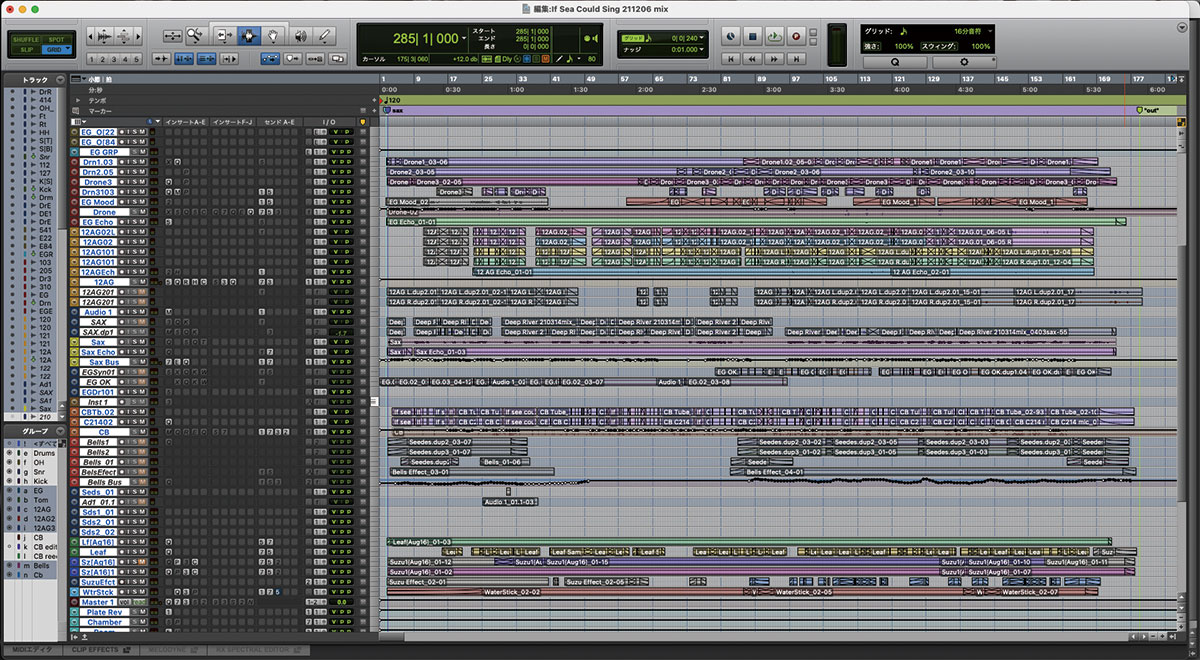Mute the EG GRP track
Screen dimensions: 1200x660
click(142, 152)
